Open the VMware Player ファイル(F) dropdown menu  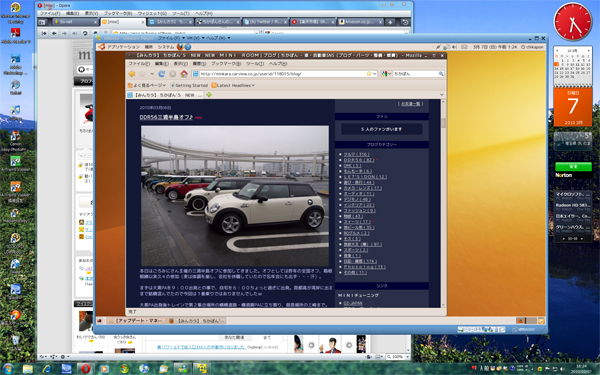[x=171, y=38]
